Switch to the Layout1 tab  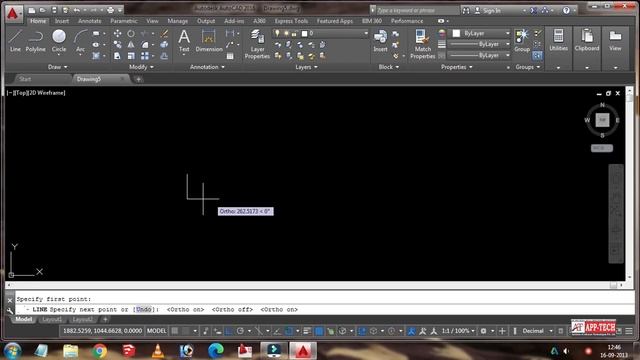click(52, 319)
